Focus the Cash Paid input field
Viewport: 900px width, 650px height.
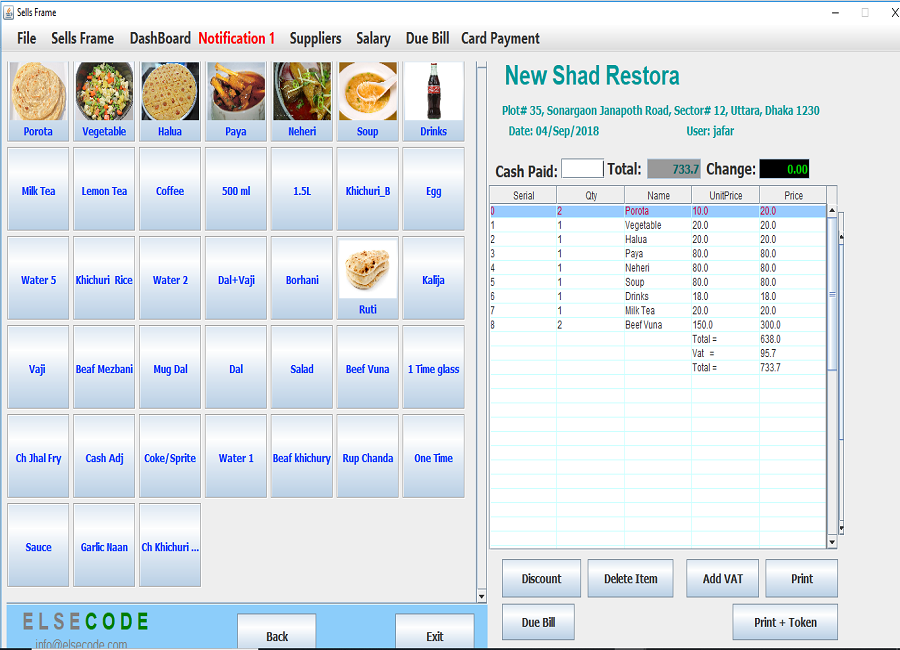click(582, 169)
